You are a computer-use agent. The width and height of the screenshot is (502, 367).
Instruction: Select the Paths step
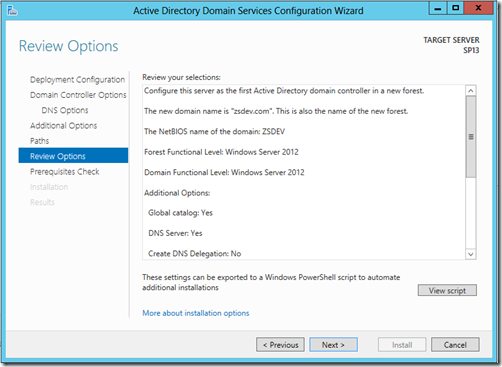(x=39, y=141)
